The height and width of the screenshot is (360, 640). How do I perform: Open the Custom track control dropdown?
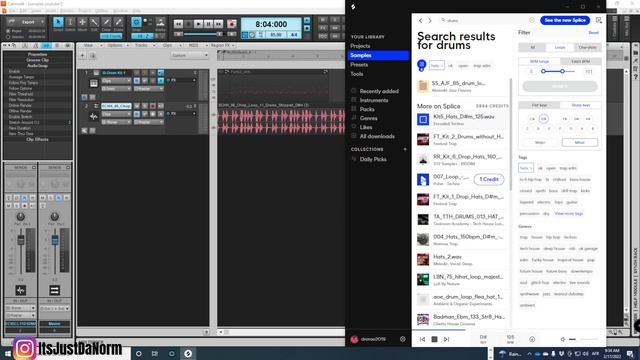pyautogui.click(x=189, y=55)
